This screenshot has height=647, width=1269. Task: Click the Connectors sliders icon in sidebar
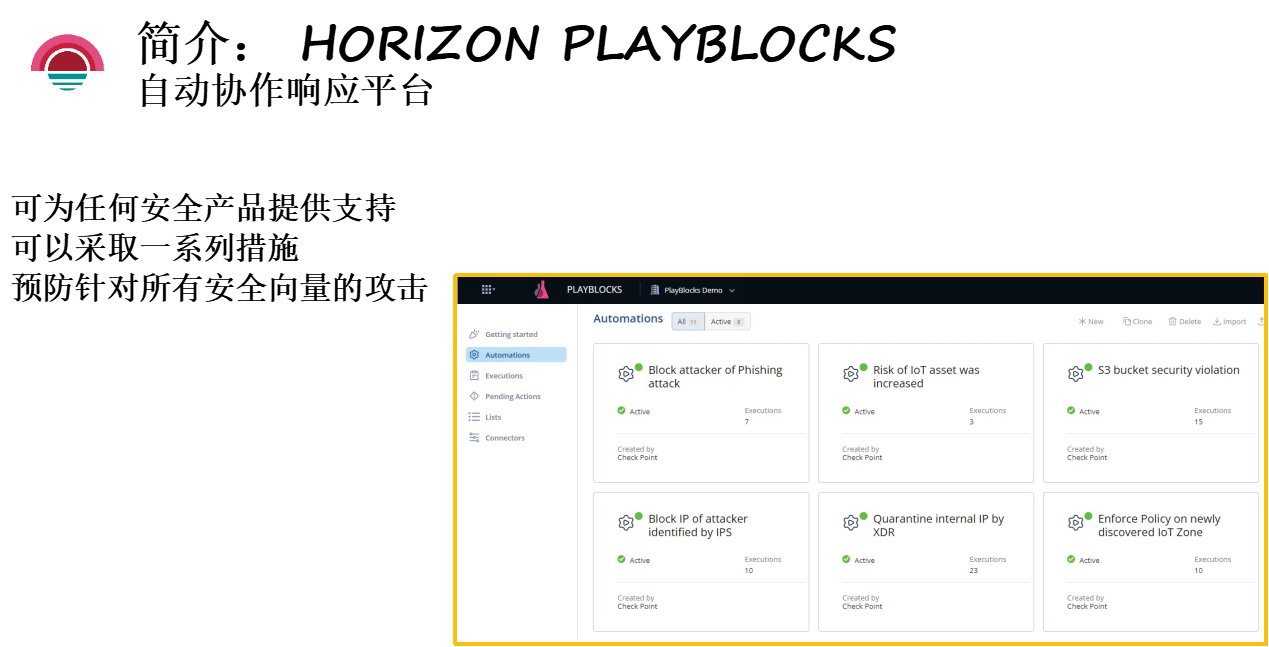point(474,438)
